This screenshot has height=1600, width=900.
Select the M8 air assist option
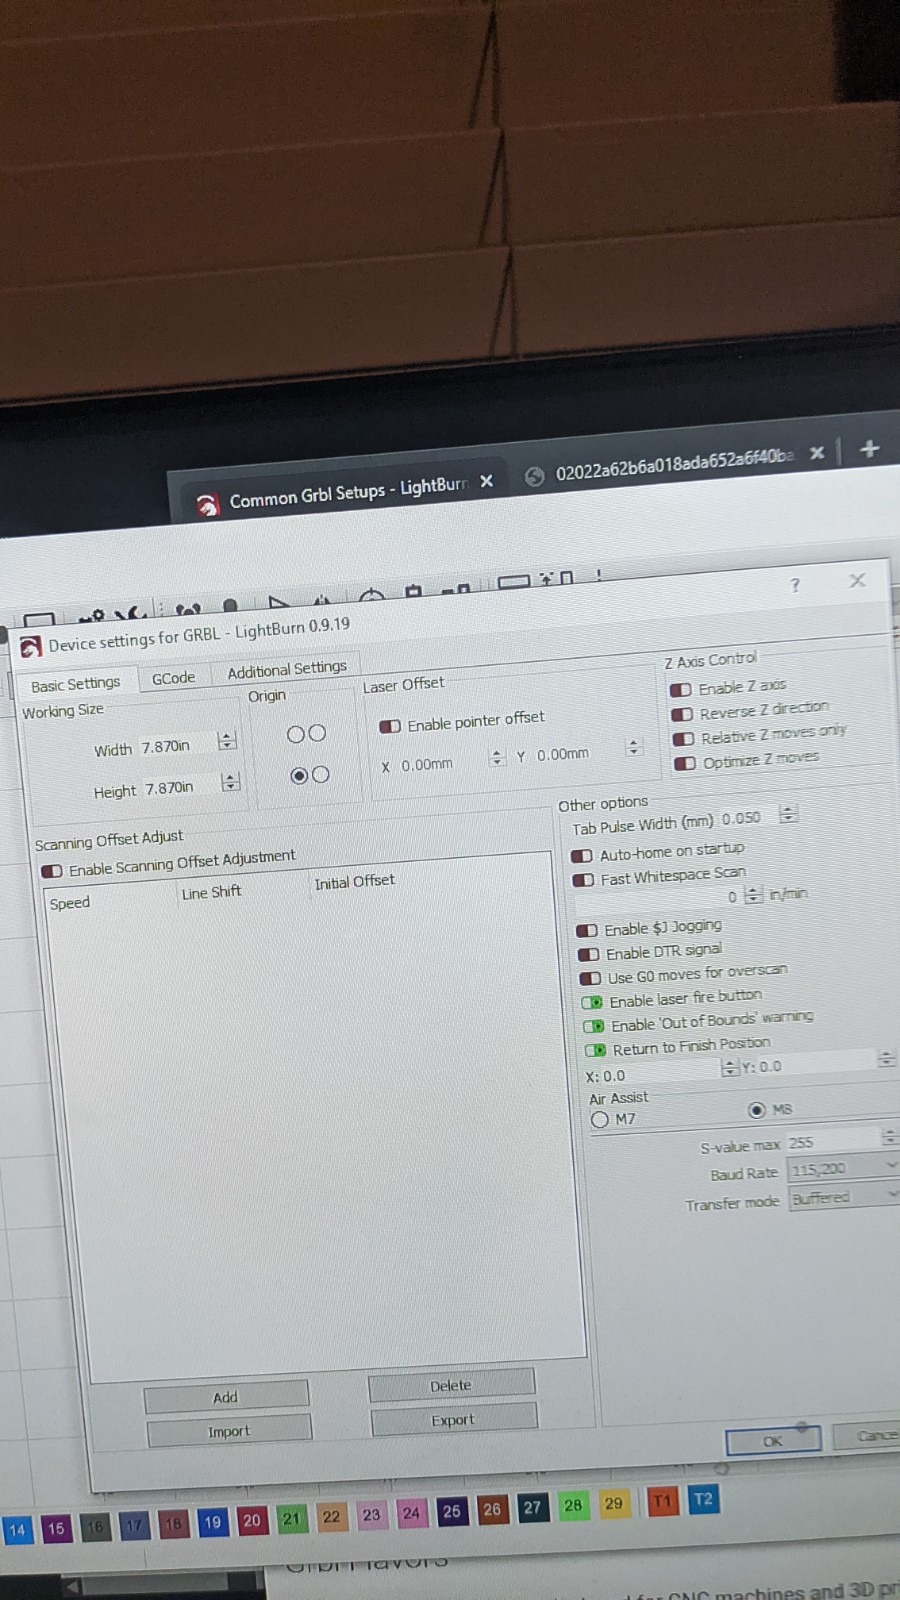click(x=757, y=1110)
